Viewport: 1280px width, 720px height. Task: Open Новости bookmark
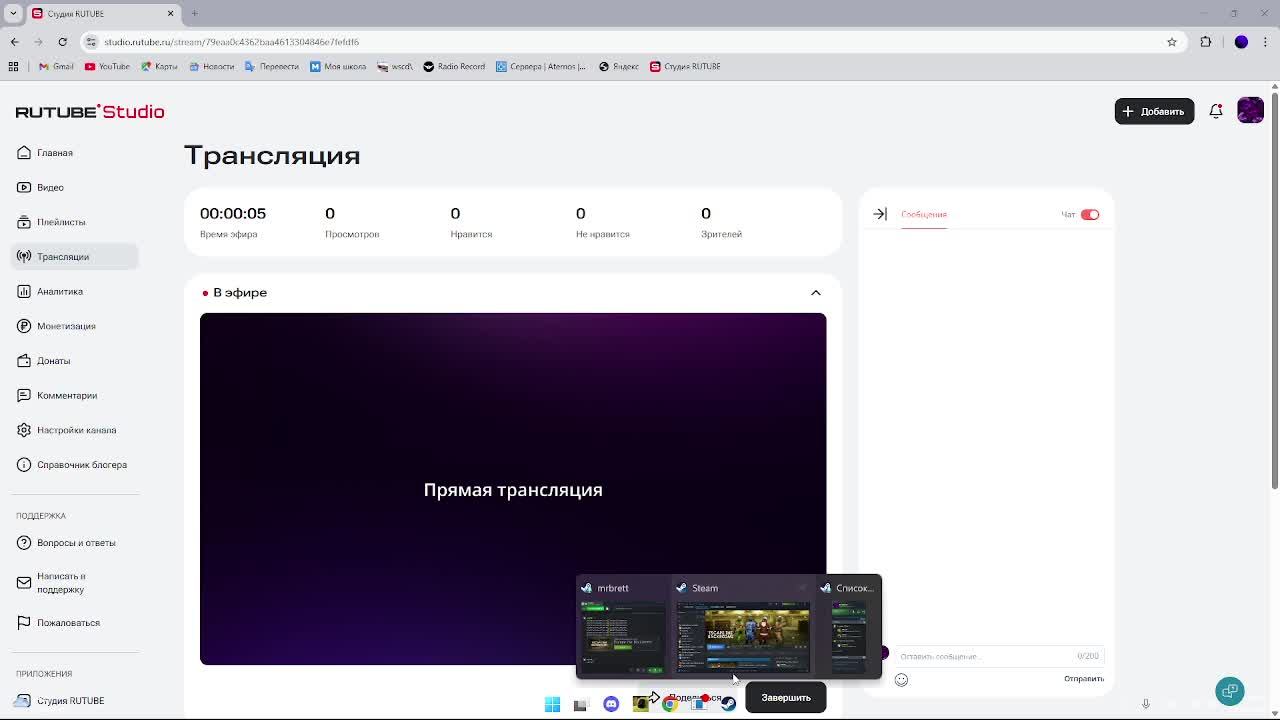click(x=211, y=66)
